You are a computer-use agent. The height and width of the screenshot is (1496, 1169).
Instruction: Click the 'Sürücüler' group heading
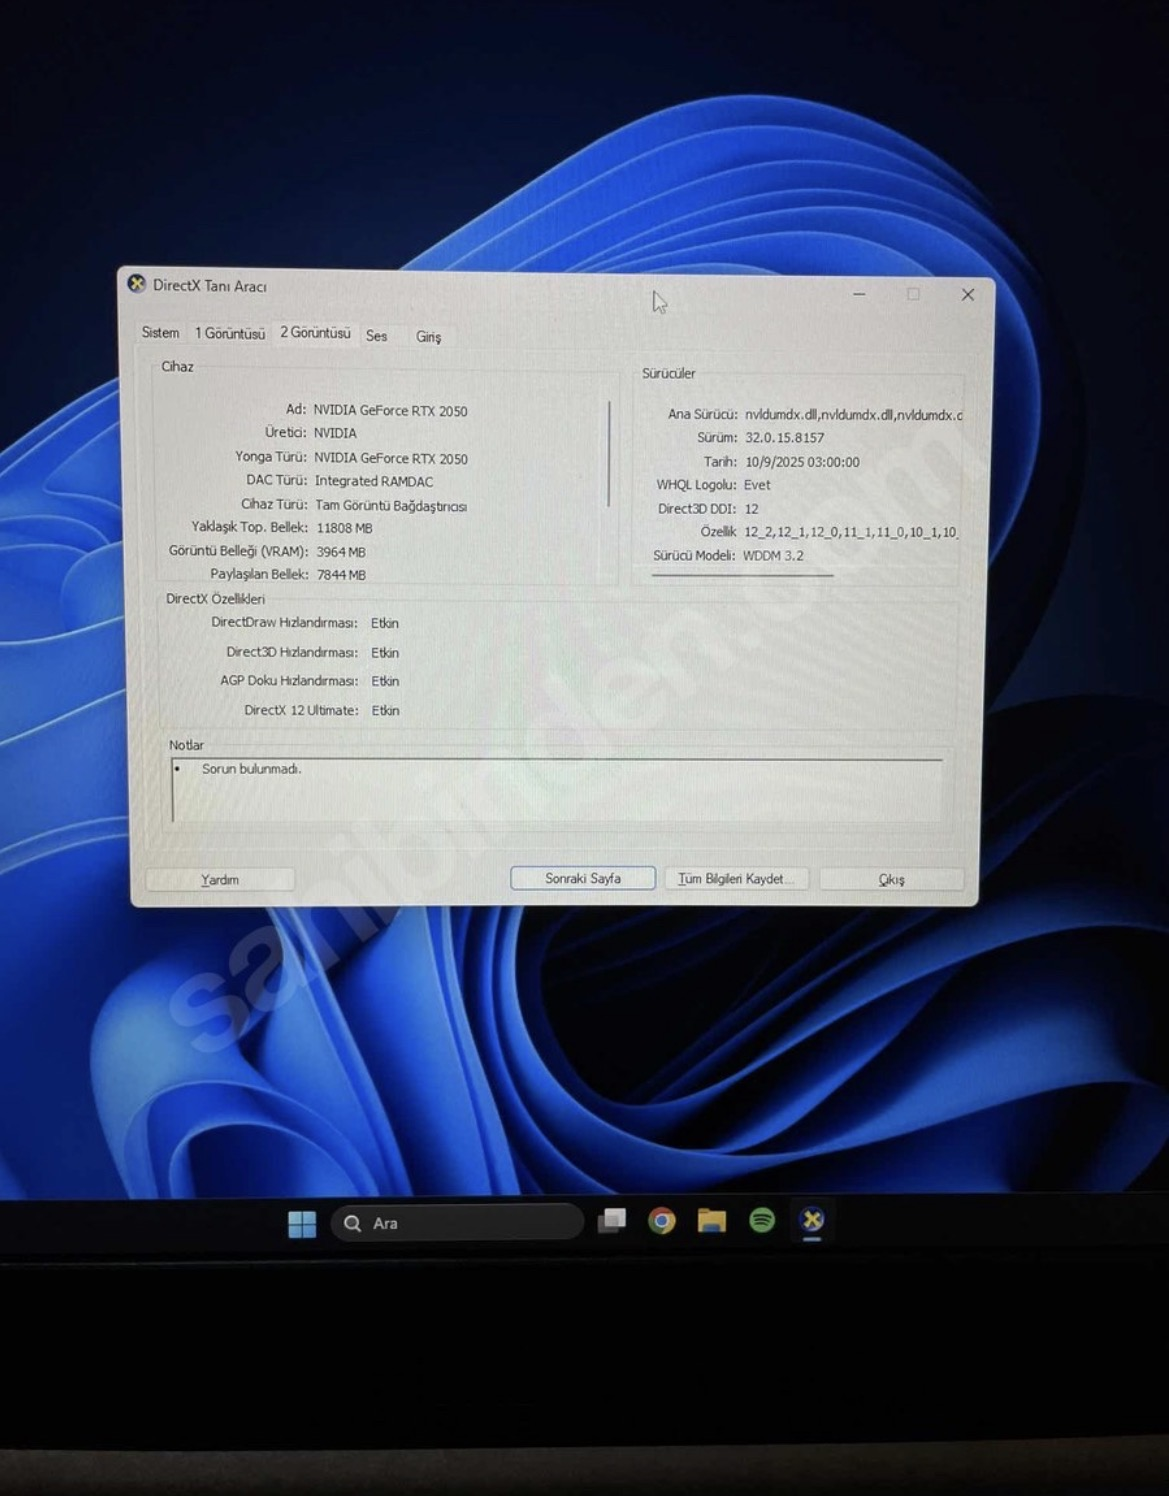coord(668,373)
